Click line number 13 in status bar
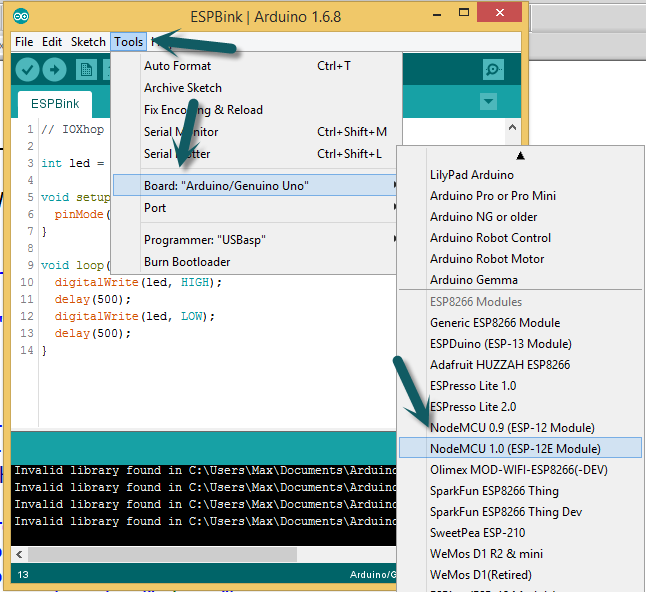Screen dimensions: 646x592 coord(23,574)
